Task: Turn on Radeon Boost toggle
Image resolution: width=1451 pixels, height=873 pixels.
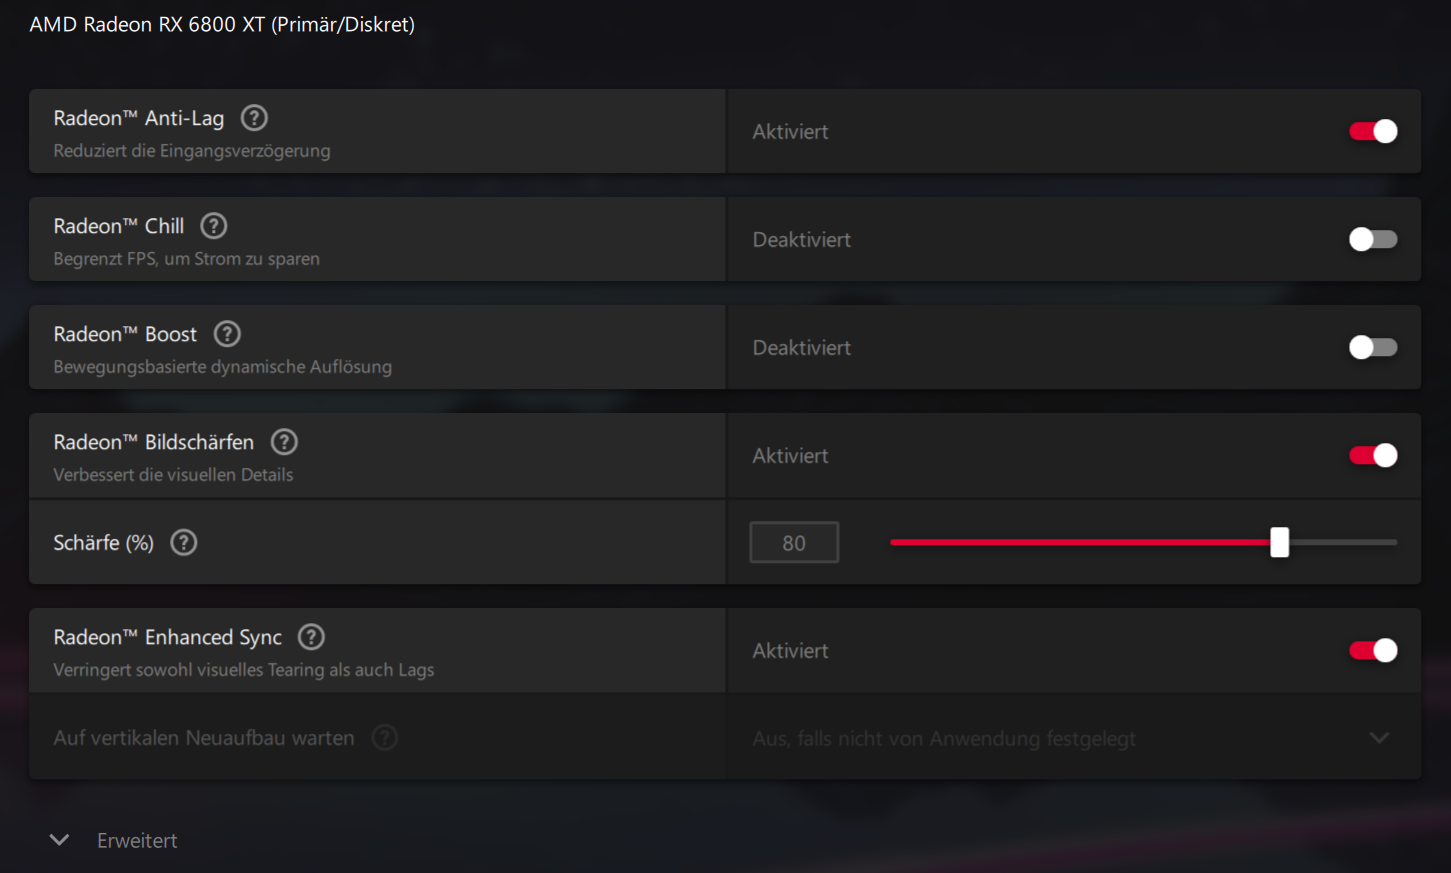Action: (1373, 347)
